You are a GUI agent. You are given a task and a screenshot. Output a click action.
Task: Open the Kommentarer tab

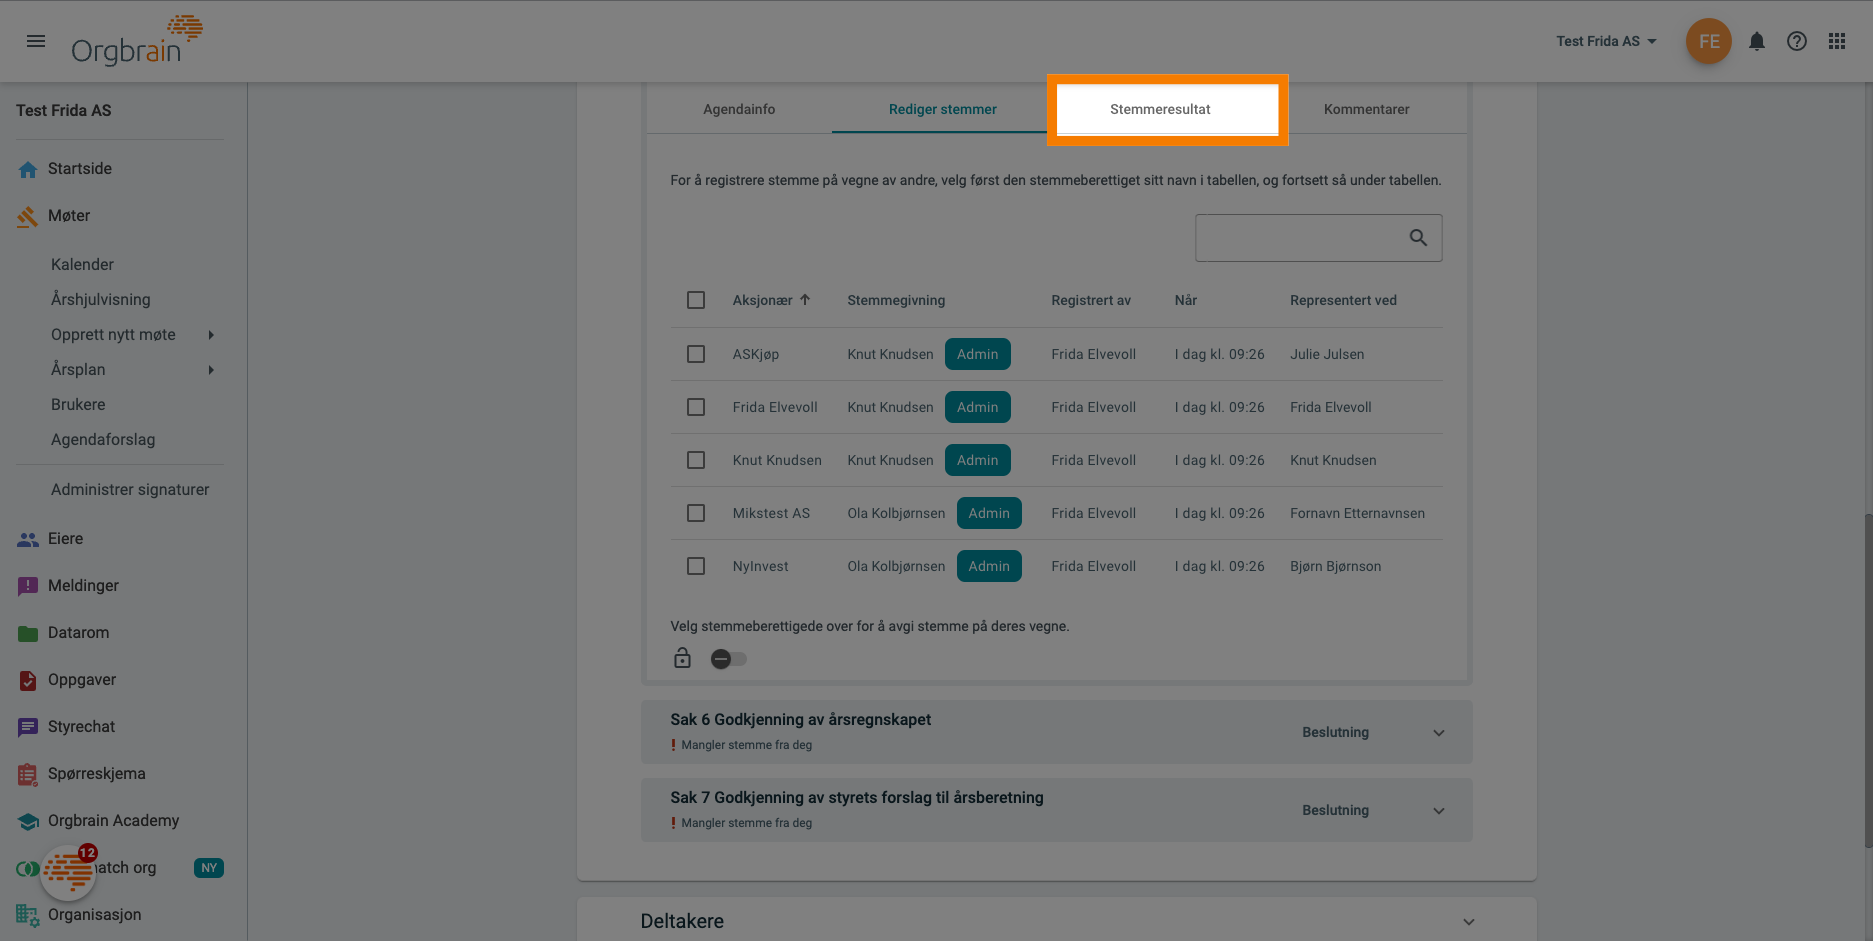click(1366, 109)
